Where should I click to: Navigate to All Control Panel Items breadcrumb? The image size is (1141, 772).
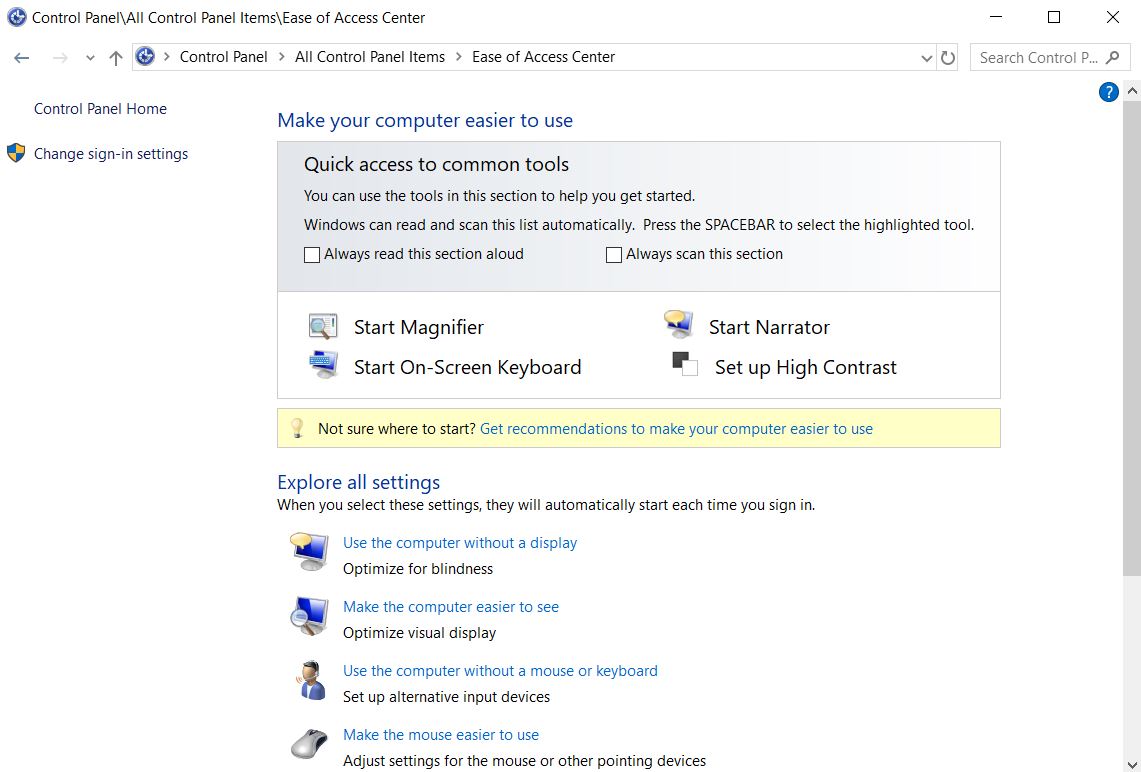click(370, 57)
